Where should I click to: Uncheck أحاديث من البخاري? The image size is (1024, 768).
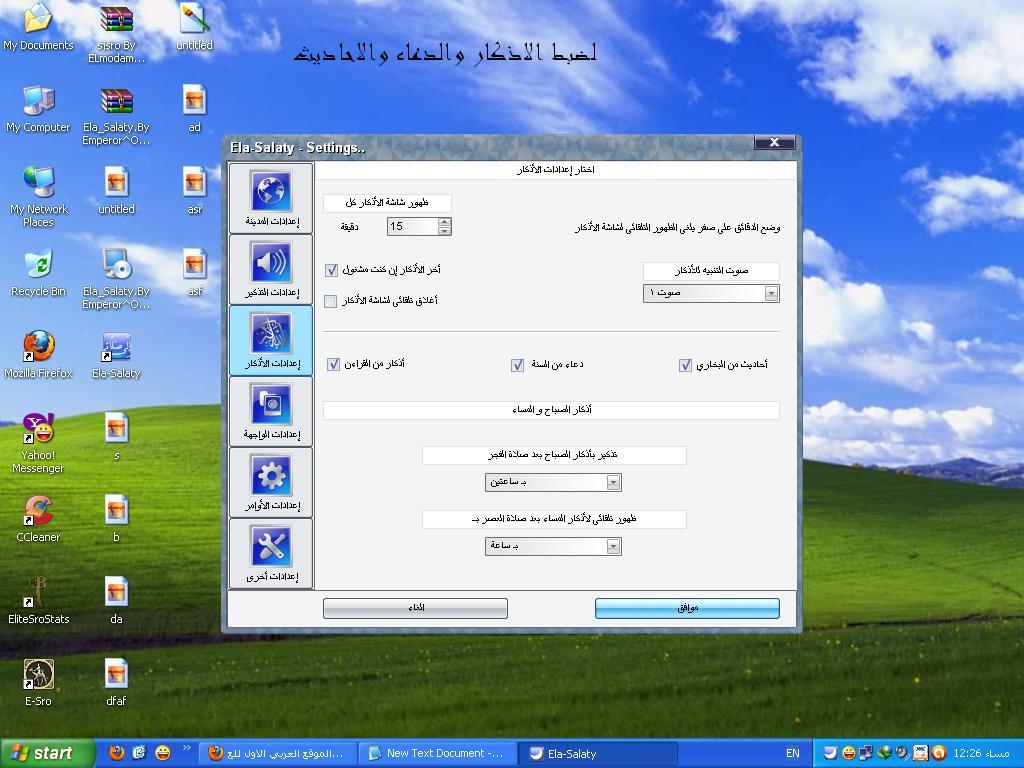point(685,365)
